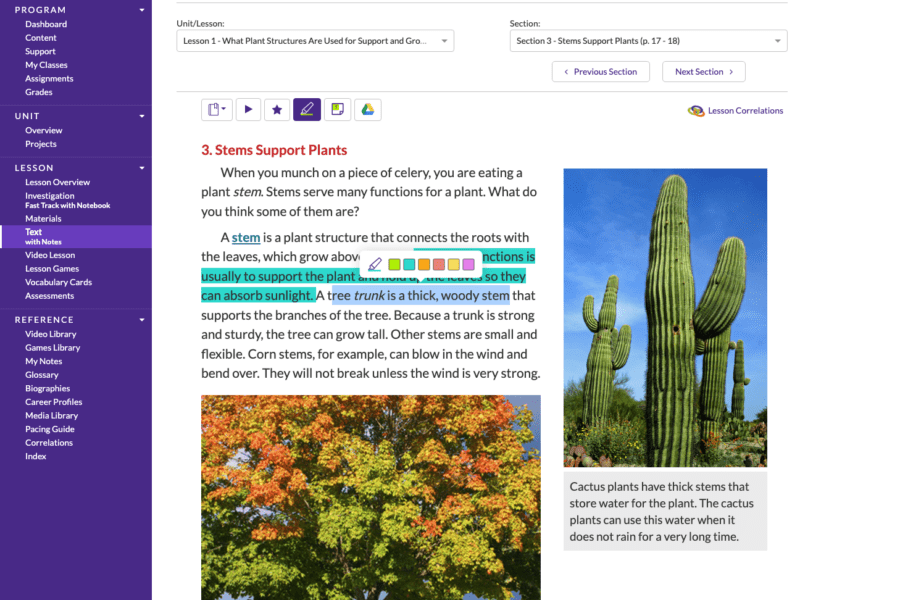This screenshot has width=900, height=600.
Task: Open Media Library in sidebar
Action: [51, 416]
